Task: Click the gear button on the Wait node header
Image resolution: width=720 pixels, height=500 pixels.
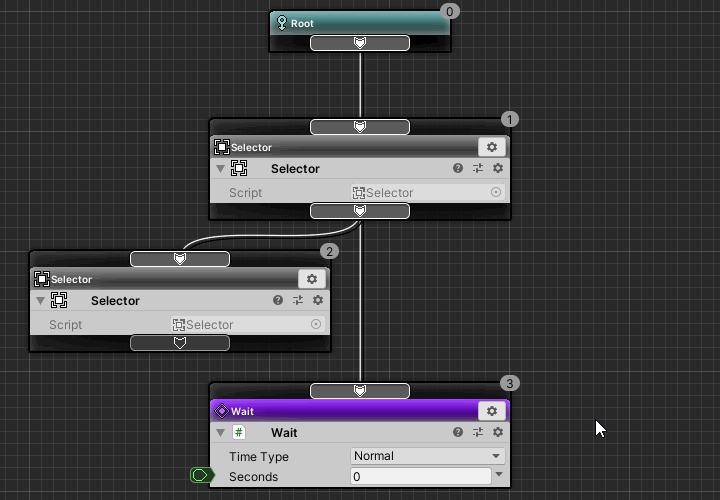Action: point(491,411)
